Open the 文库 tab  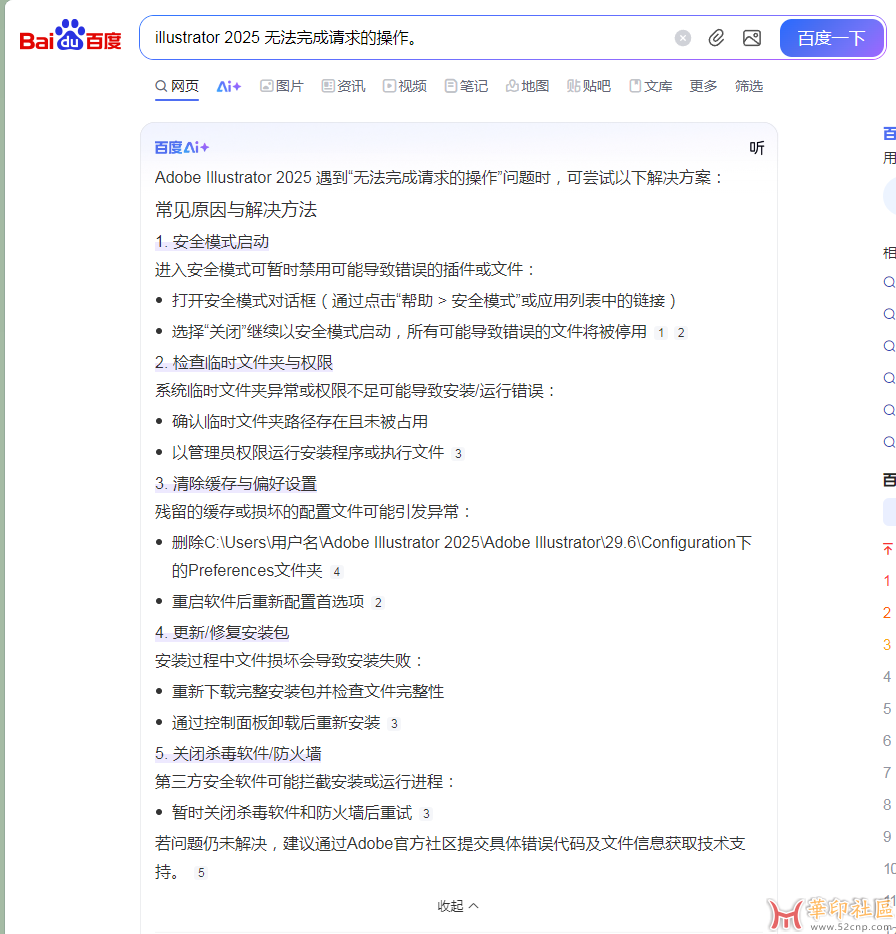pyautogui.click(x=651, y=86)
